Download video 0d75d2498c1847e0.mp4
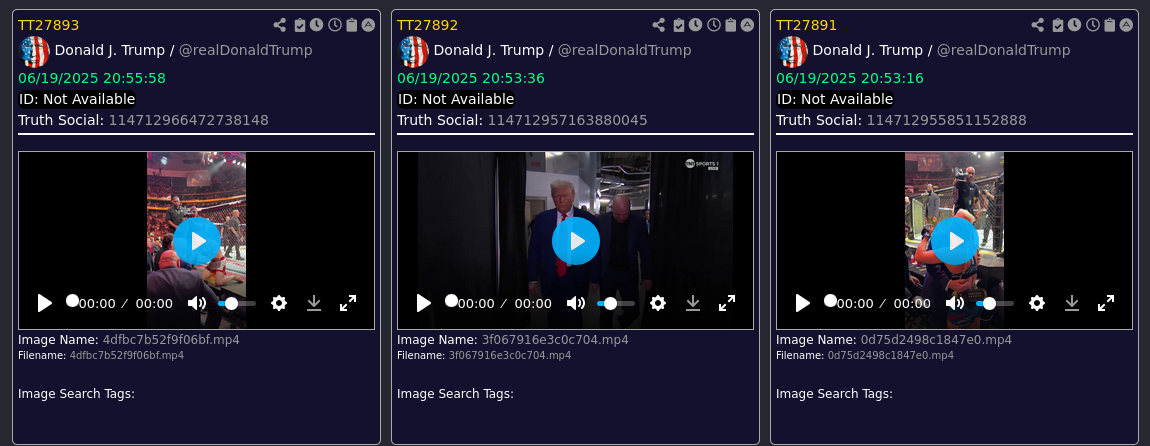 point(1072,303)
